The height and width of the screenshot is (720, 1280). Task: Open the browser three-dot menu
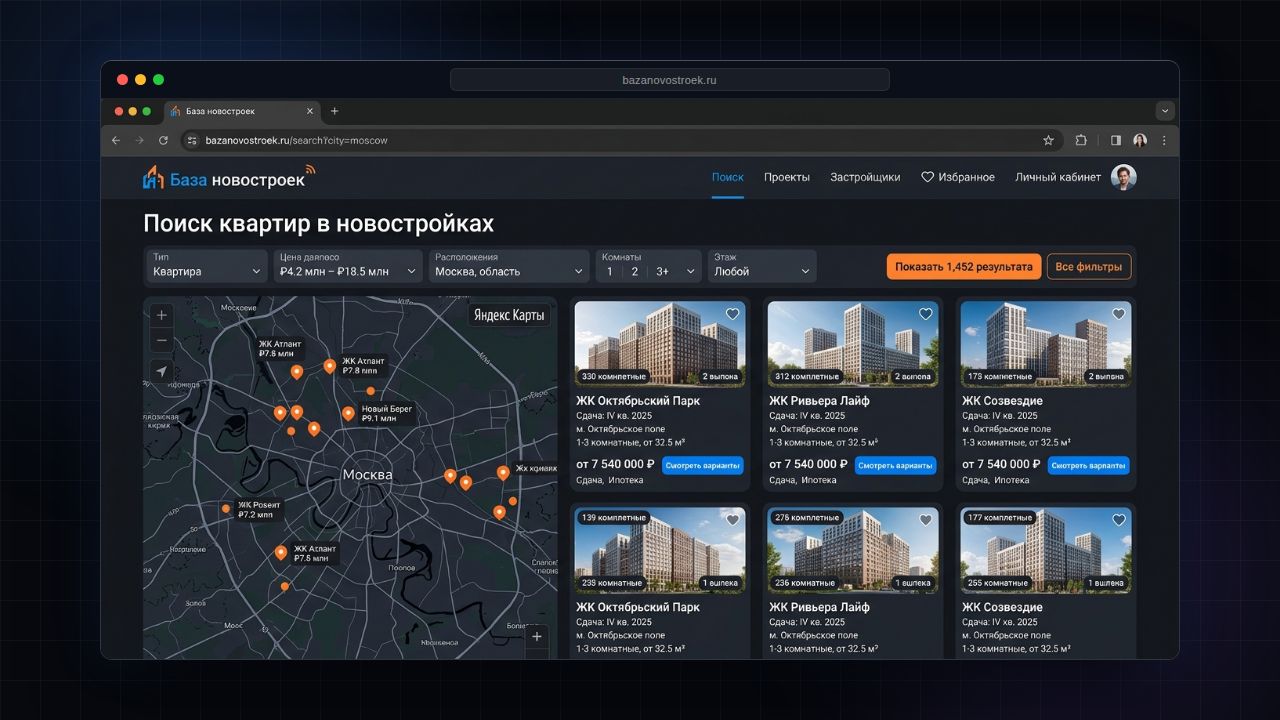coord(1163,141)
